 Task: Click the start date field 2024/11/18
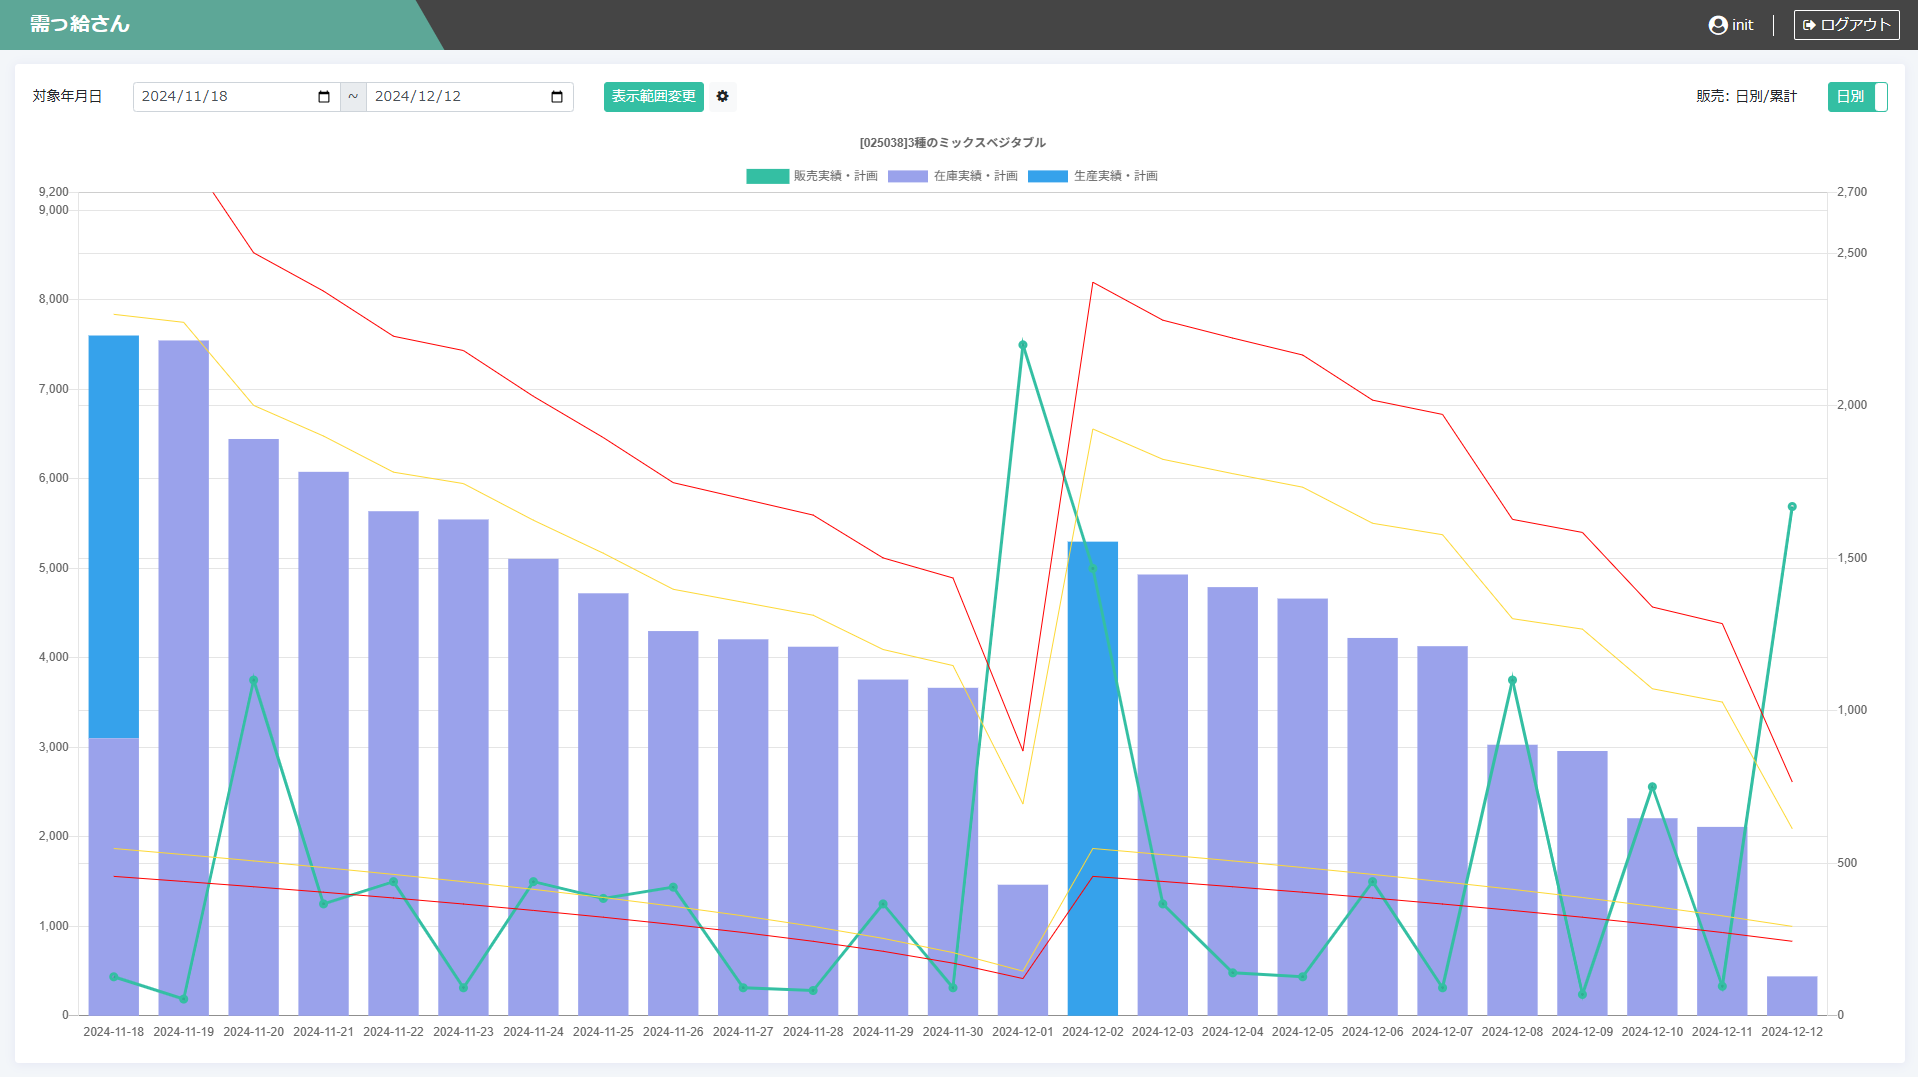pos(225,97)
